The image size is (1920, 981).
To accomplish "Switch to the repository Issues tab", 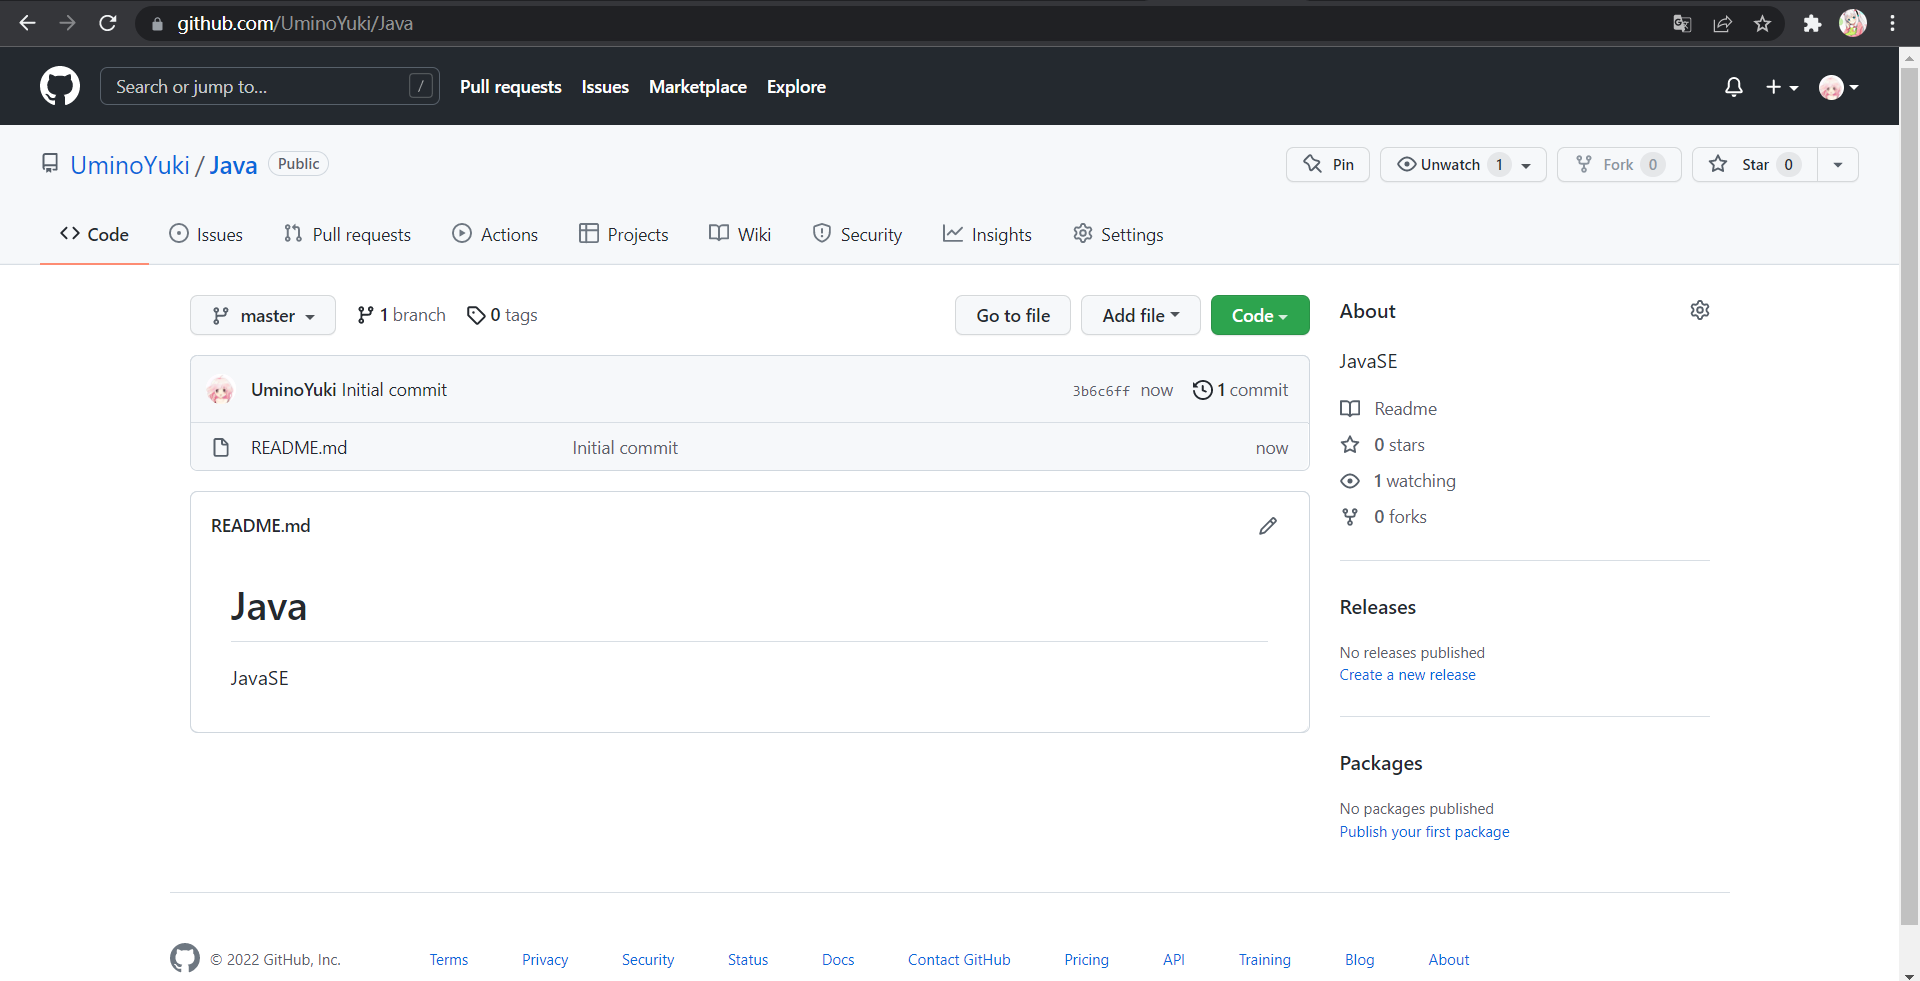I will coord(206,234).
